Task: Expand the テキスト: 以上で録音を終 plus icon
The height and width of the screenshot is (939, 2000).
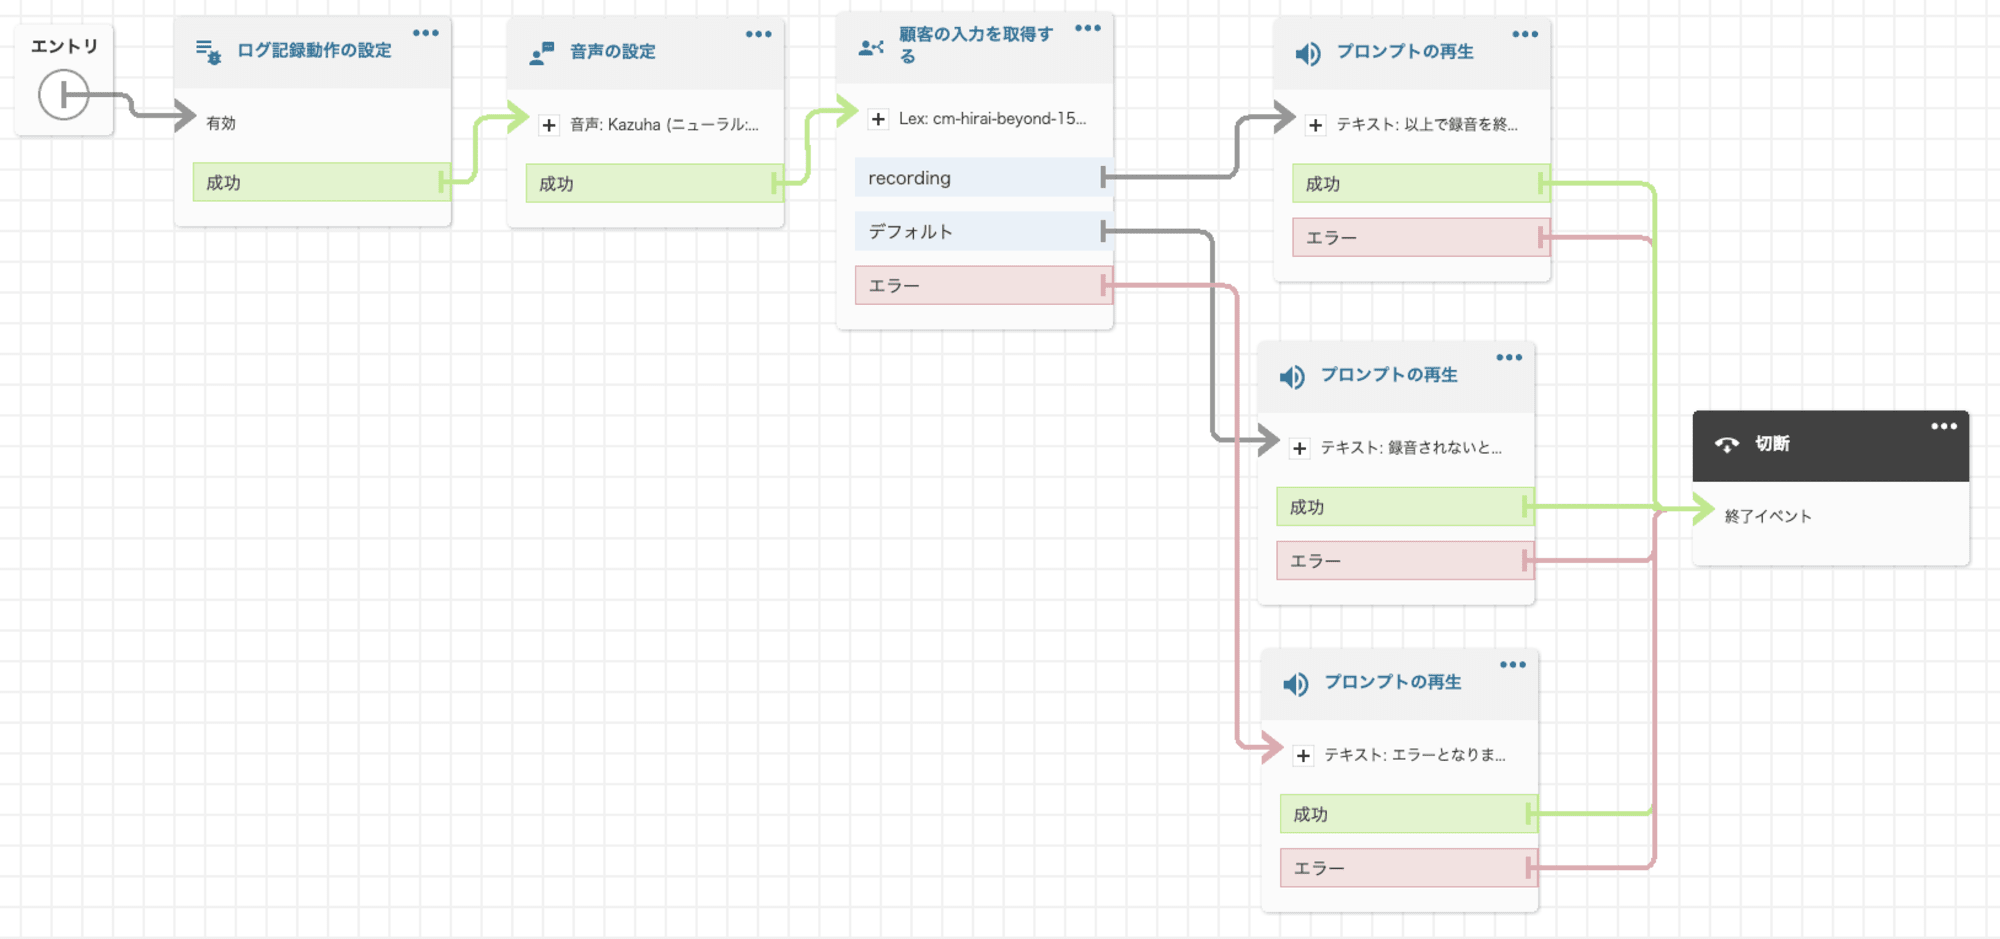Action: pos(1316,125)
